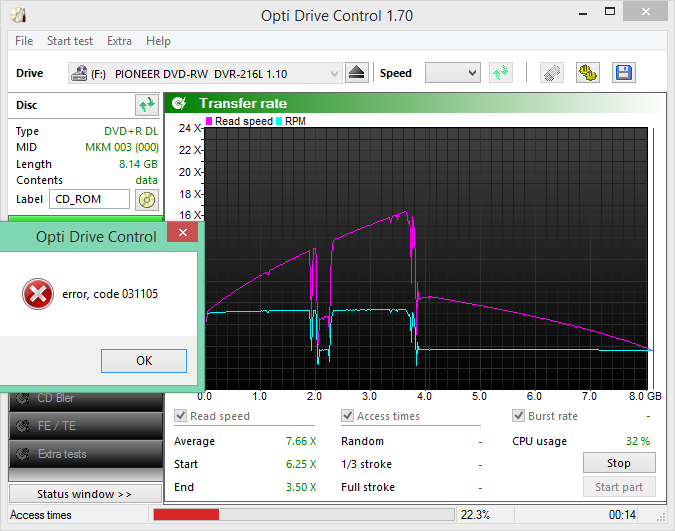
Task: Click the Start part button
Action: [619, 487]
